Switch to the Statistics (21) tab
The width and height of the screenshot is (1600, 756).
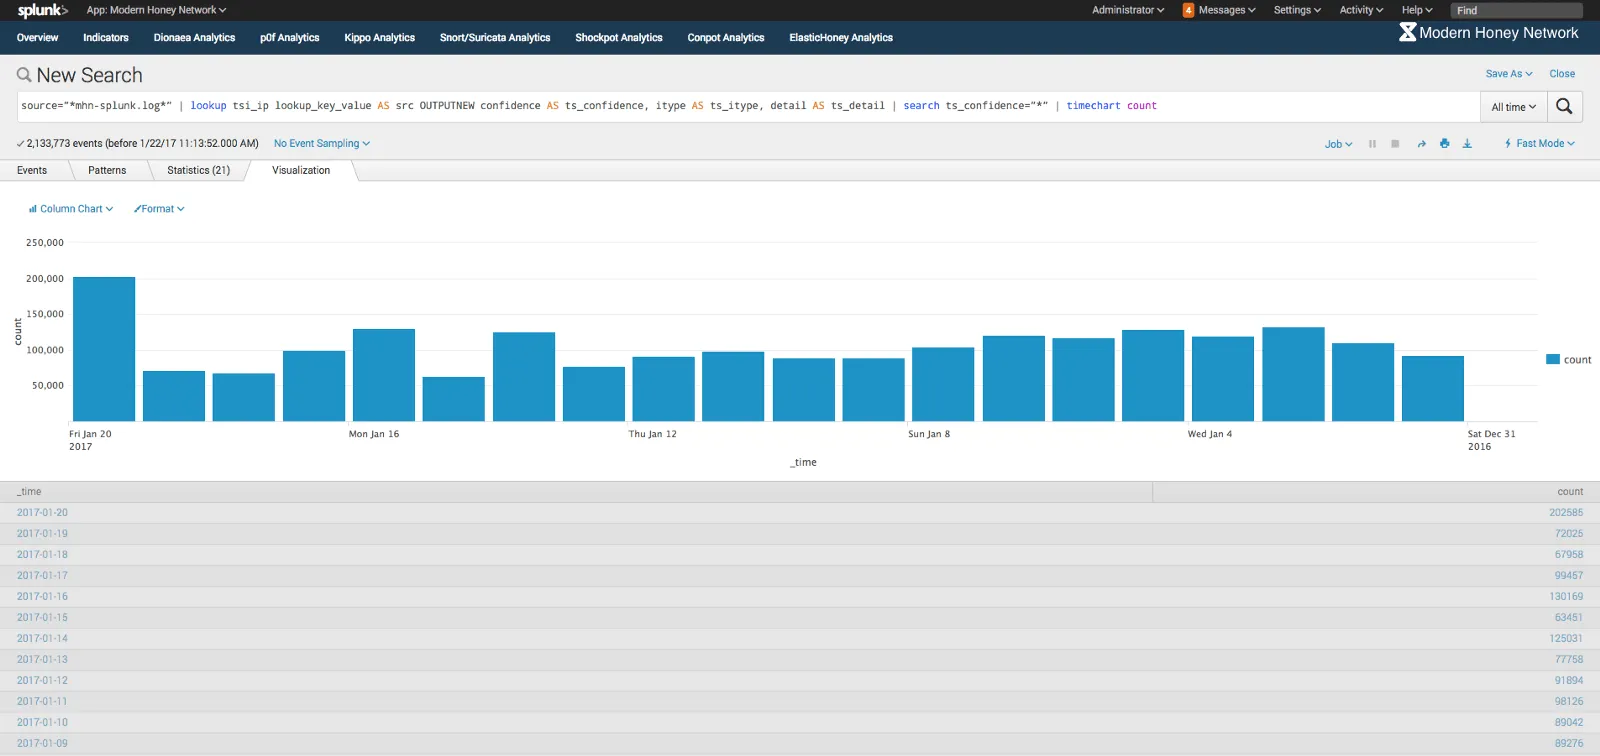coord(199,171)
